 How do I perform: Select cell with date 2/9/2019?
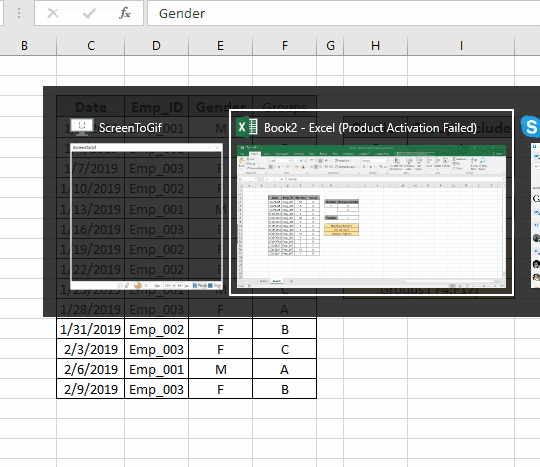coord(91,389)
